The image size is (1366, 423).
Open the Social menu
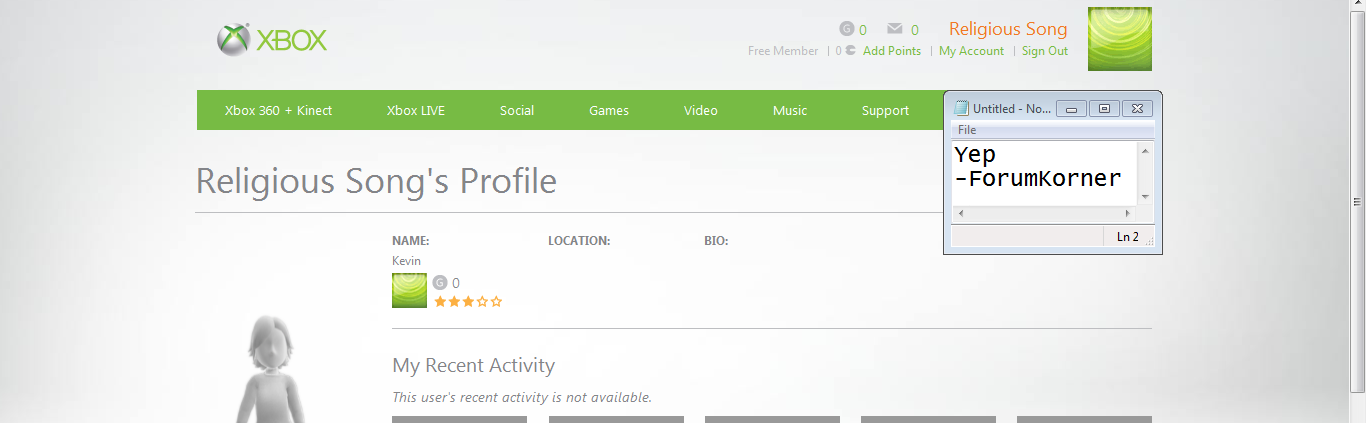point(517,110)
